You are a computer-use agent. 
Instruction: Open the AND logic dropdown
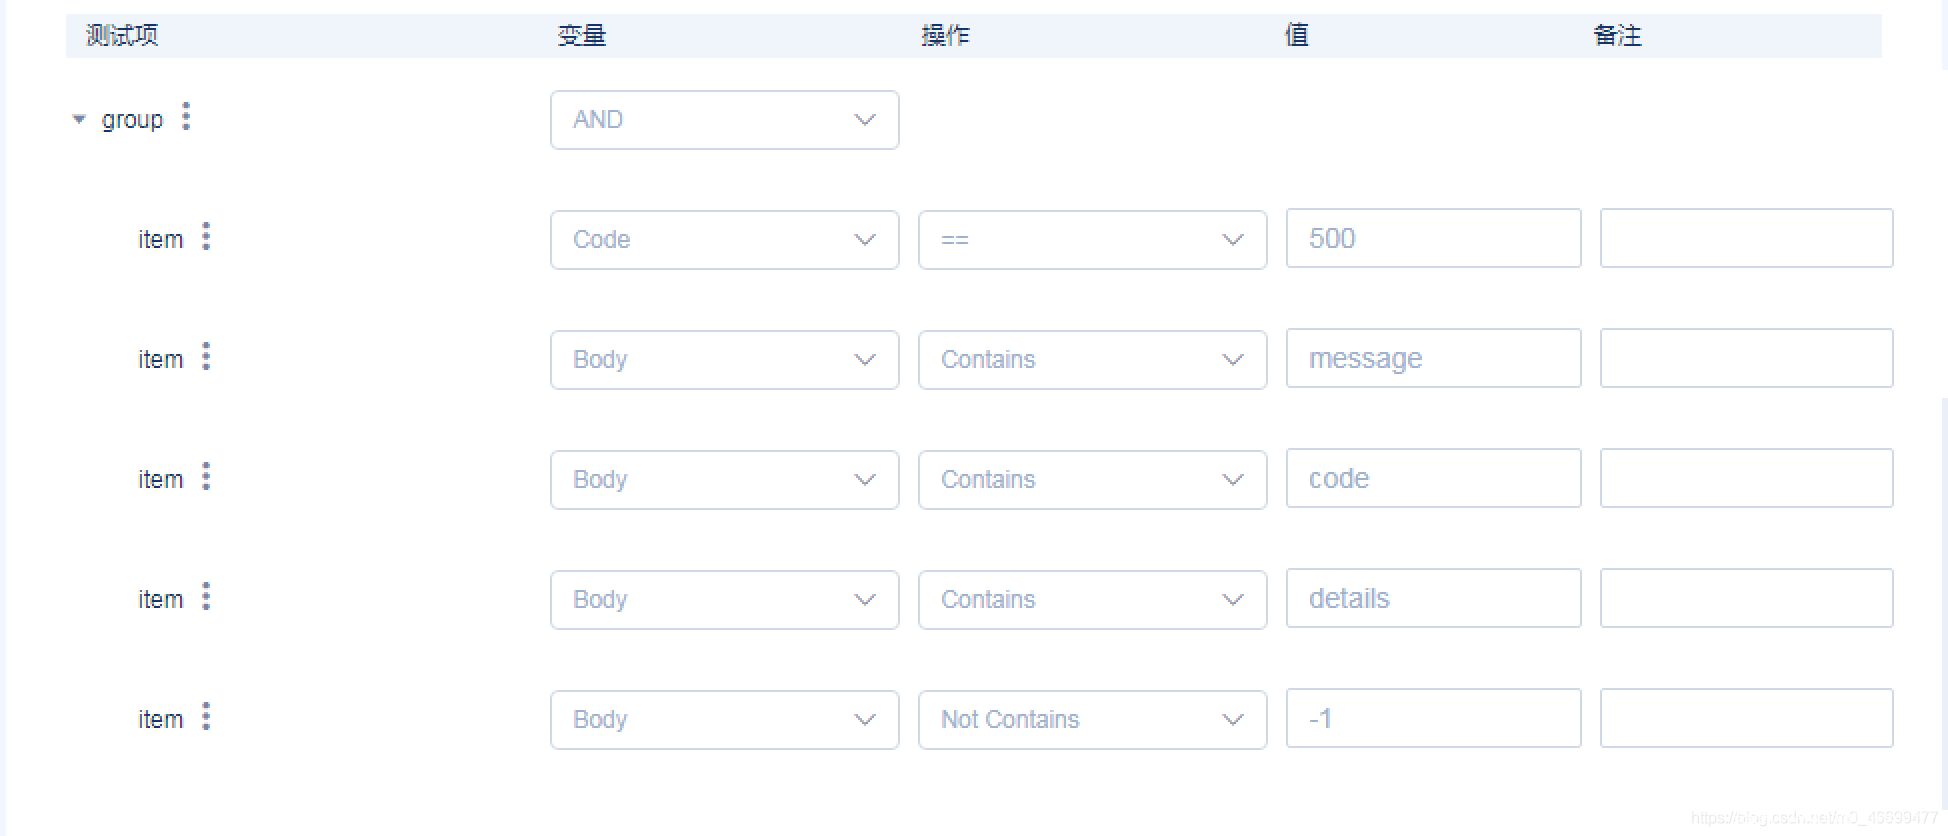tap(724, 120)
